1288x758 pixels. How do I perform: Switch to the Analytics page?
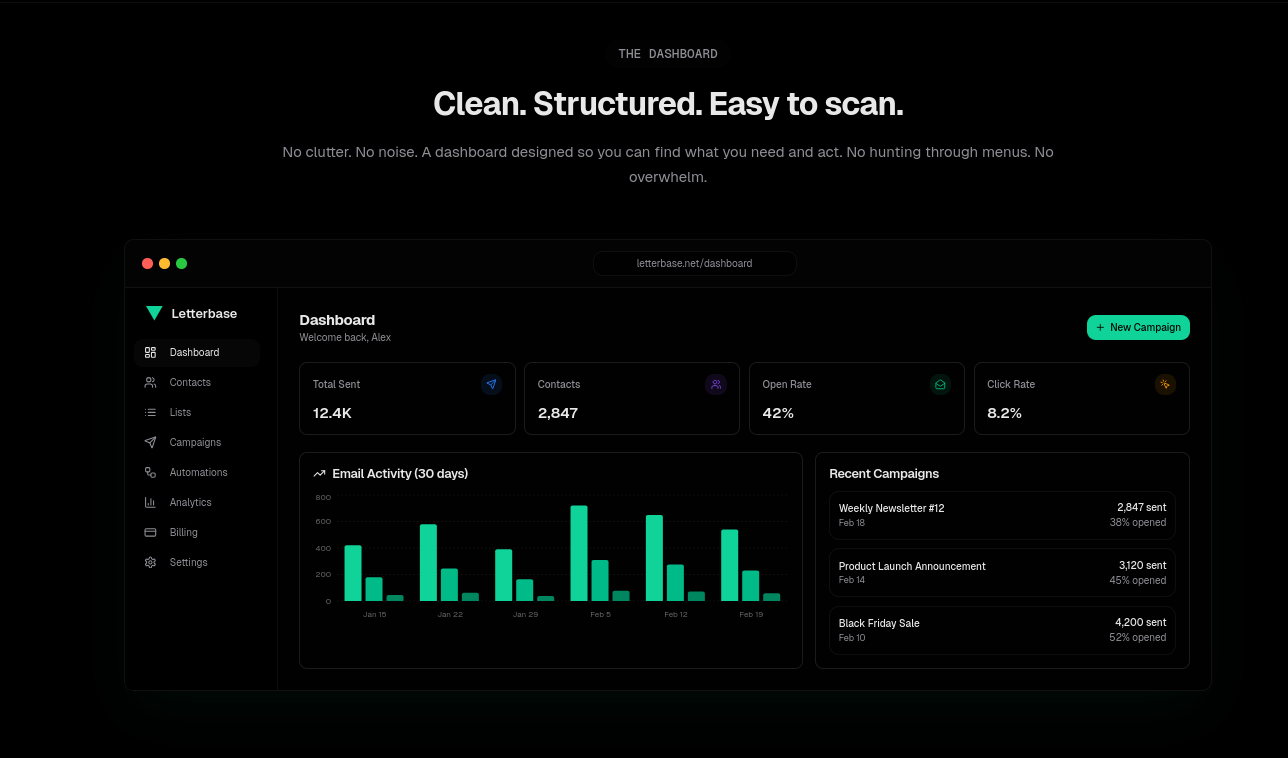pos(197,502)
